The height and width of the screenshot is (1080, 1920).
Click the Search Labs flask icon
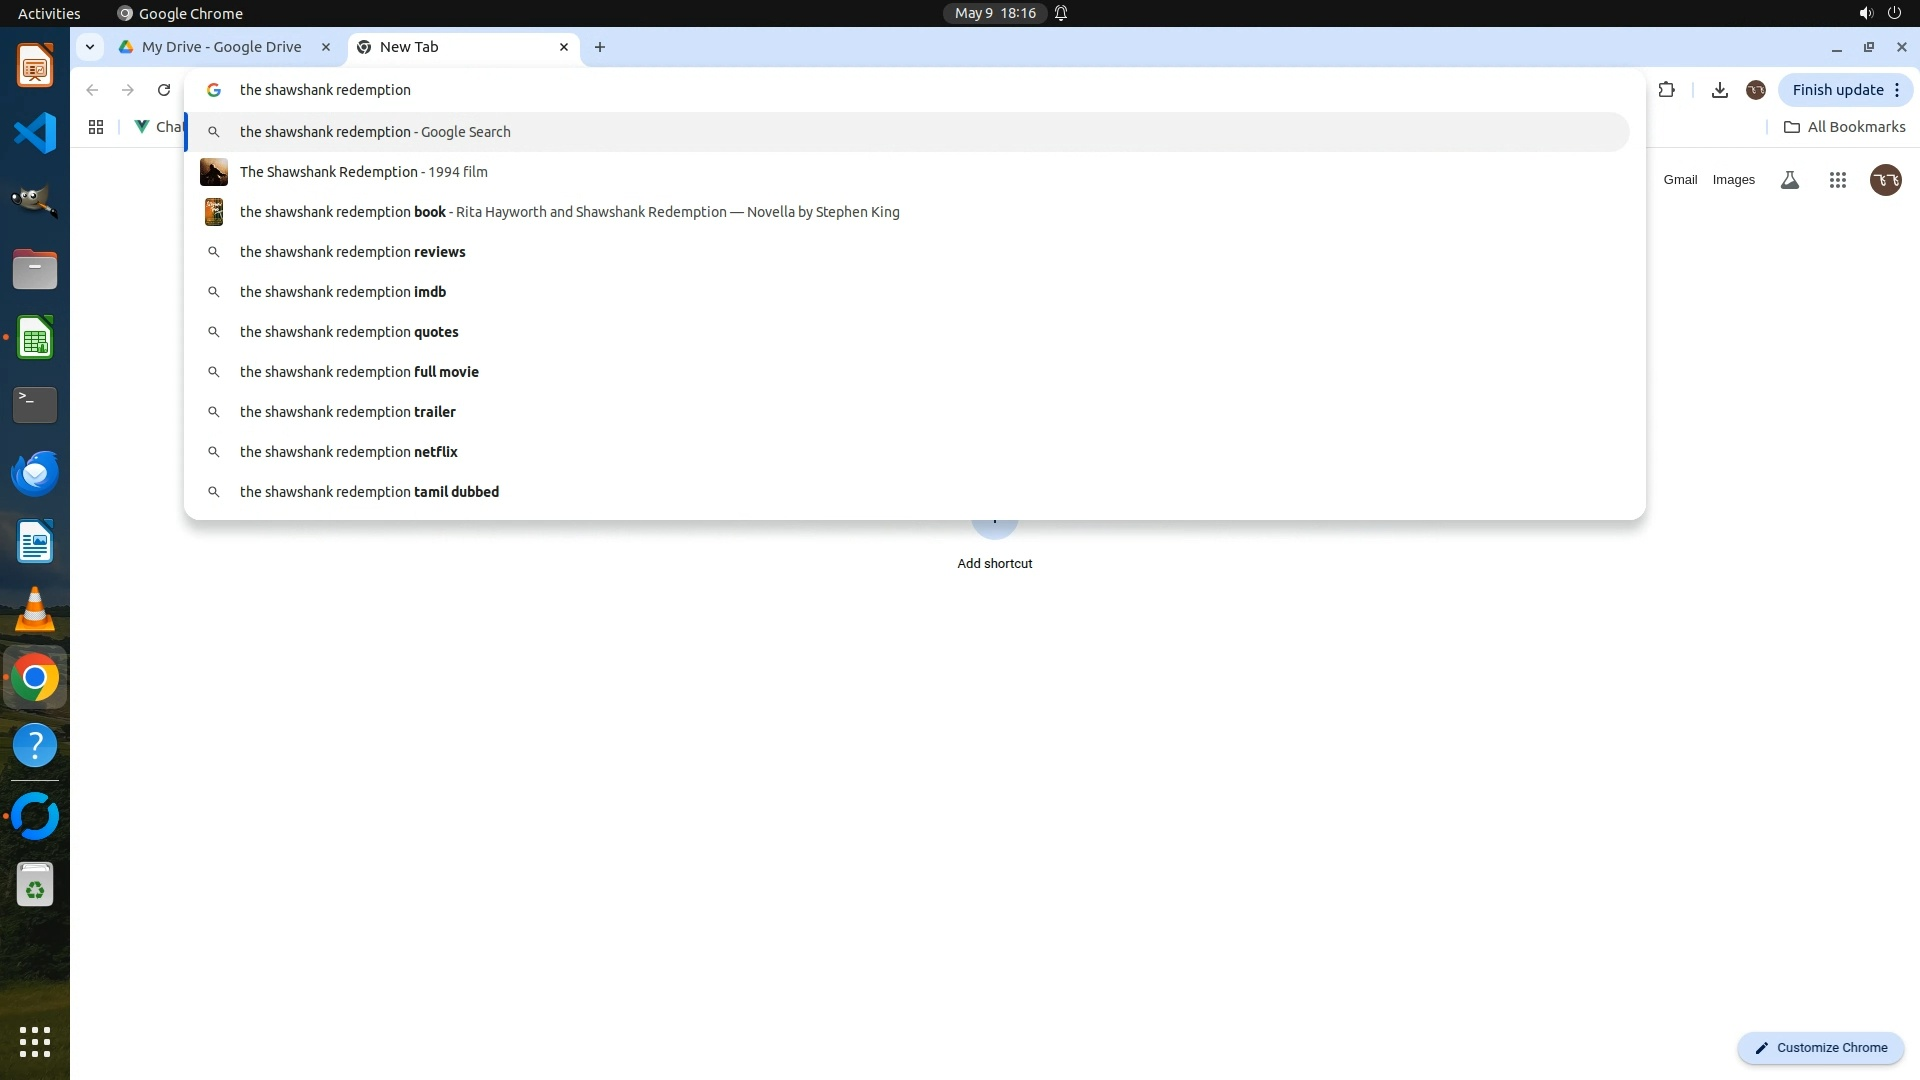pyautogui.click(x=1790, y=180)
